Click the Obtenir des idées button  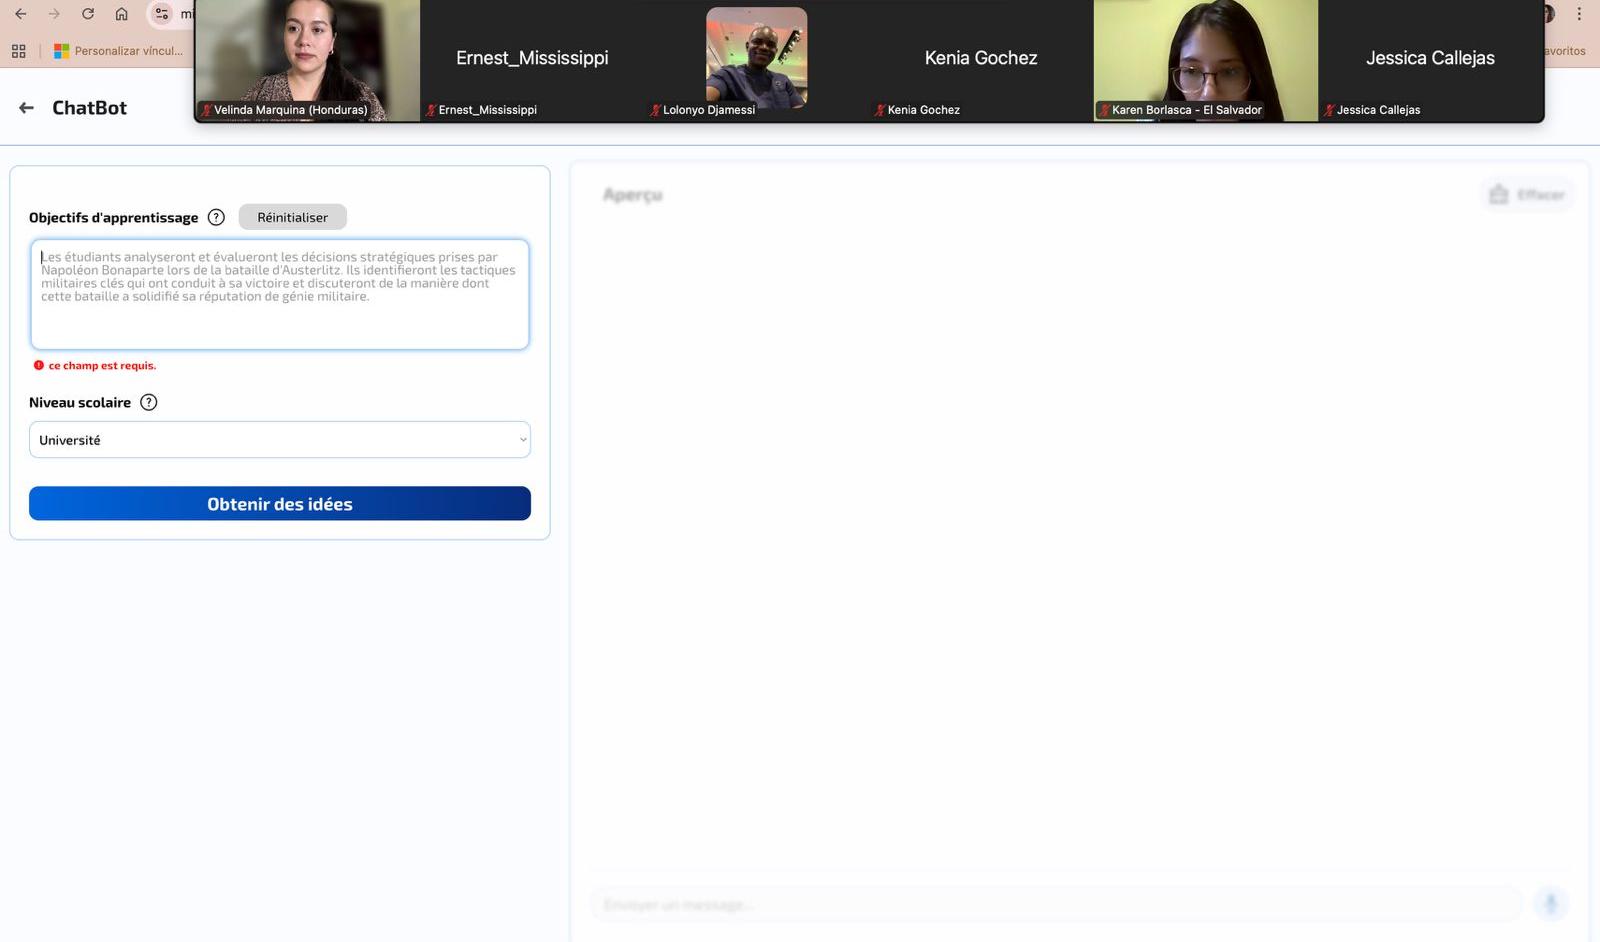coord(280,504)
